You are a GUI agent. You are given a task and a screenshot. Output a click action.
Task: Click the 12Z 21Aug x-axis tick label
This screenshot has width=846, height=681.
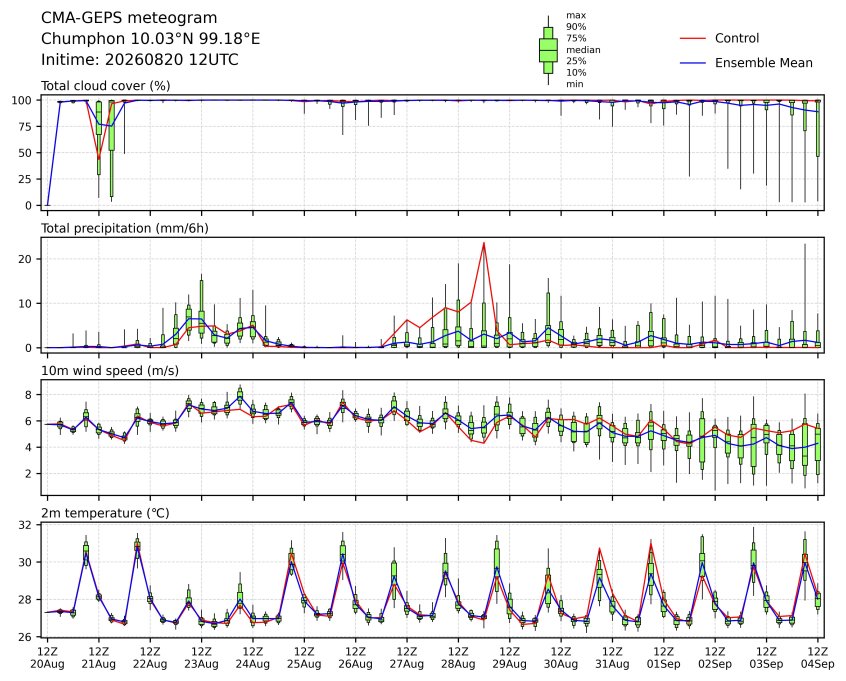(99, 658)
